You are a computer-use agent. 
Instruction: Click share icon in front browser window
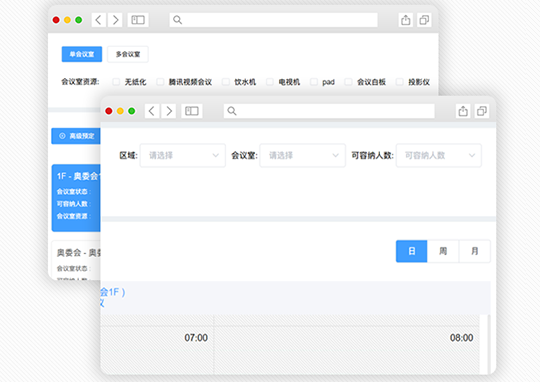(463, 111)
